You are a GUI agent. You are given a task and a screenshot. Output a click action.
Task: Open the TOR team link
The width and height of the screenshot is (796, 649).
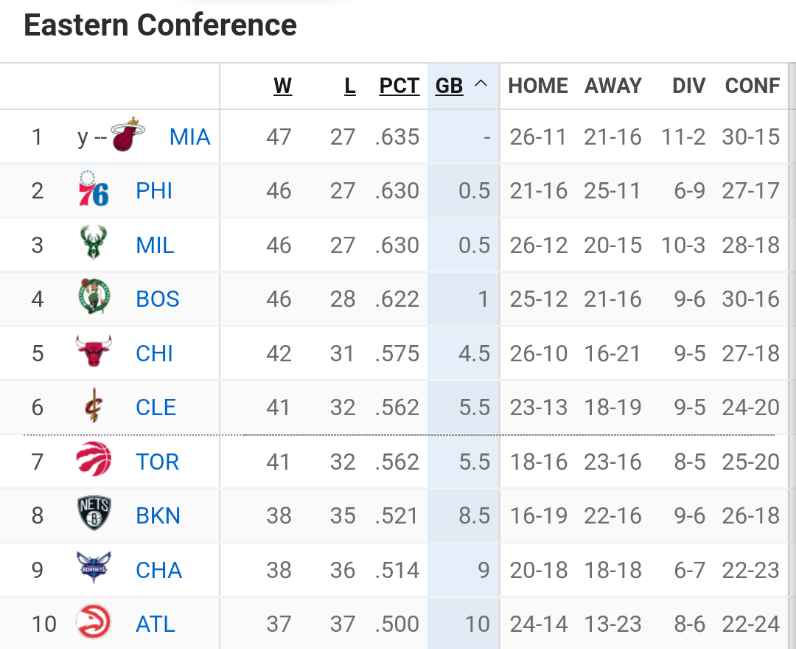157,462
